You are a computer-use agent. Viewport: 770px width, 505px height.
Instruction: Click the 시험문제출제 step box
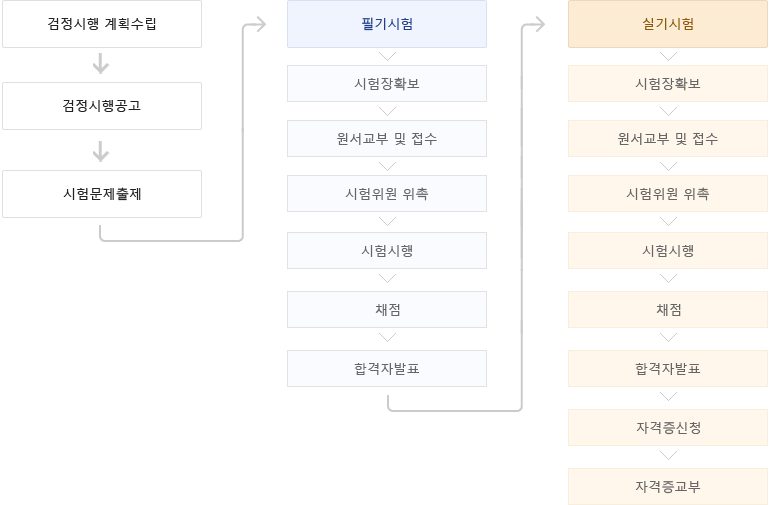coord(102,194)
